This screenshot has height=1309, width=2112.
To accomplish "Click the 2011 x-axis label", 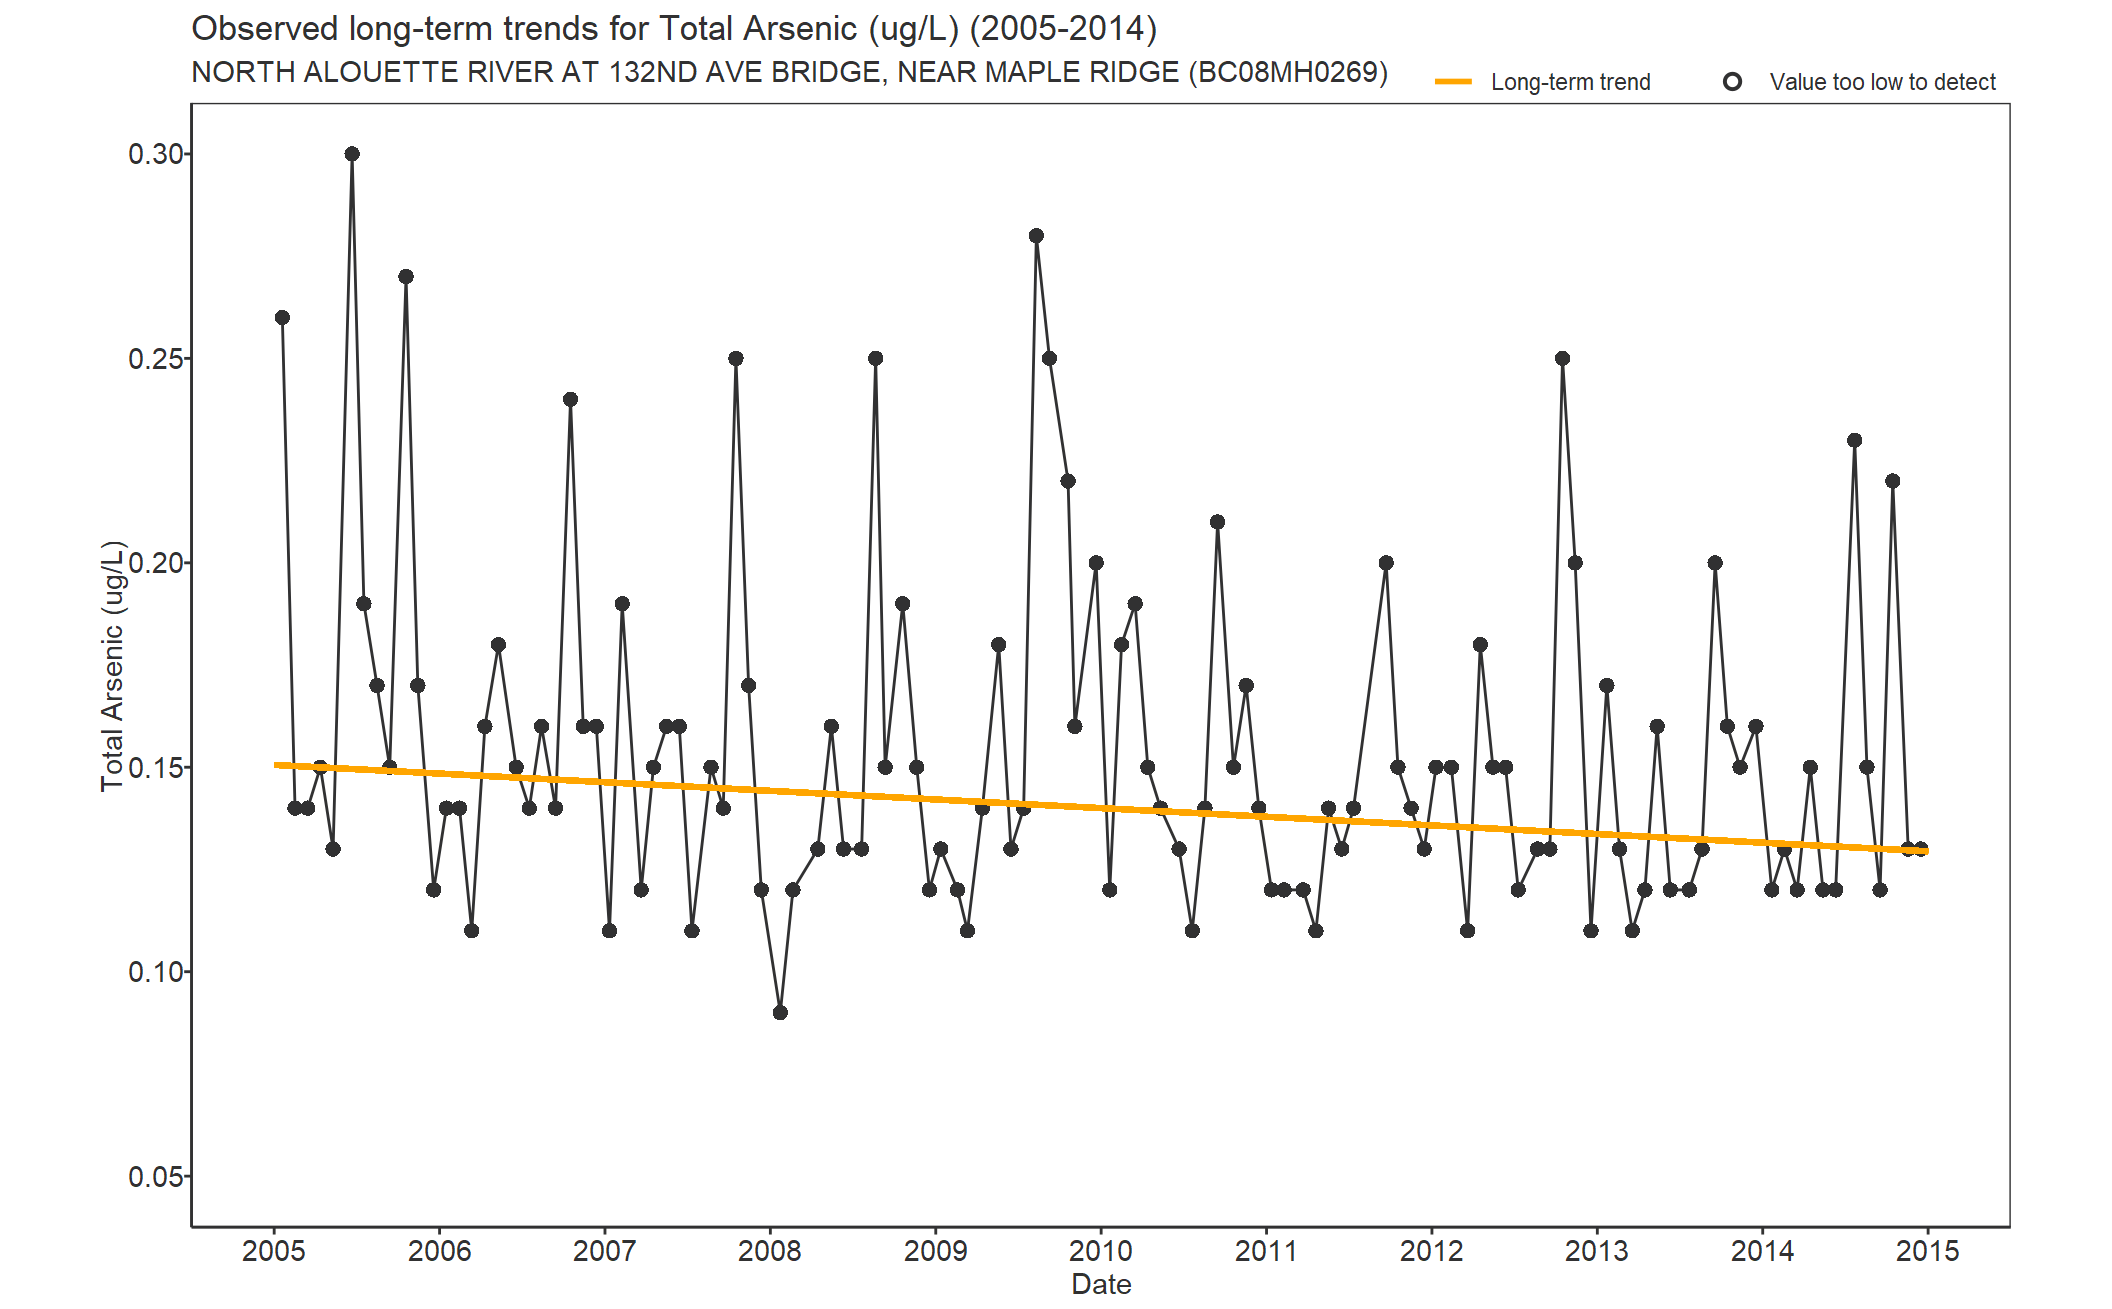I will [1266, 1251].
